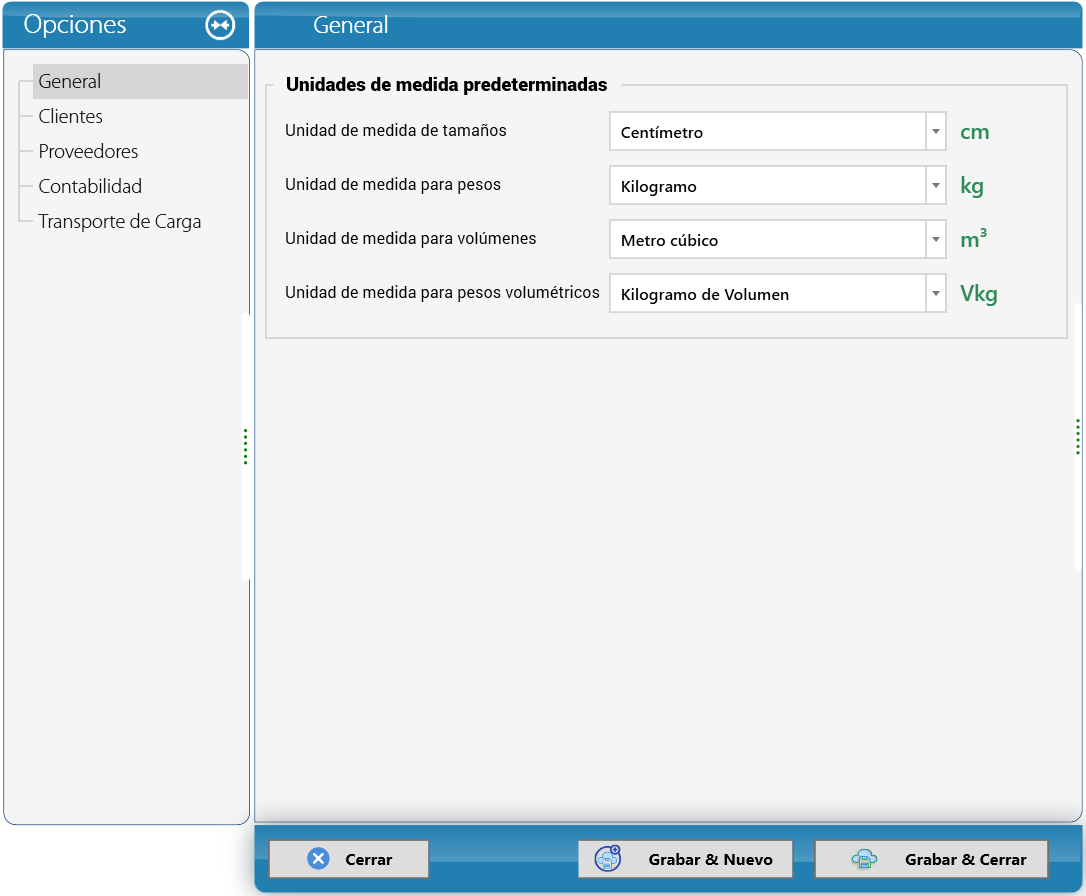Click the green cm unit symbol
Viewport: 1086px width, 896px height.
click(x=974, y=132)
